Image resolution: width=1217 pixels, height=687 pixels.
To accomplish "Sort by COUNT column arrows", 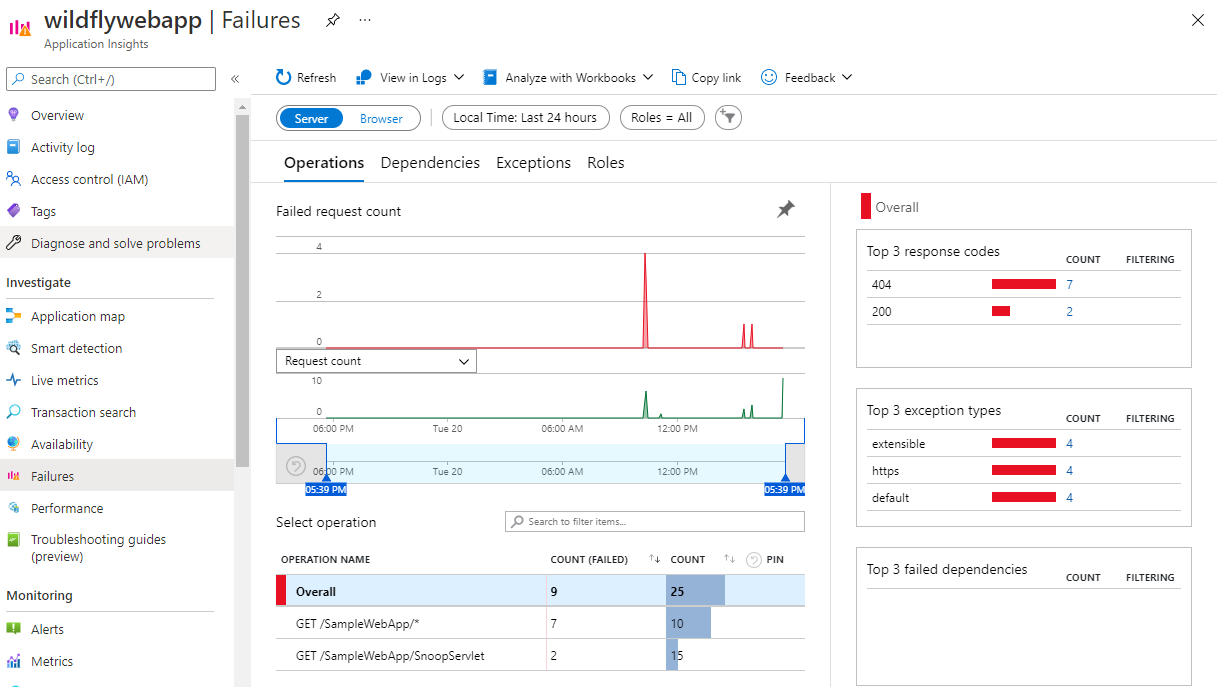I will pyautogui.click(x=730, y=559).
